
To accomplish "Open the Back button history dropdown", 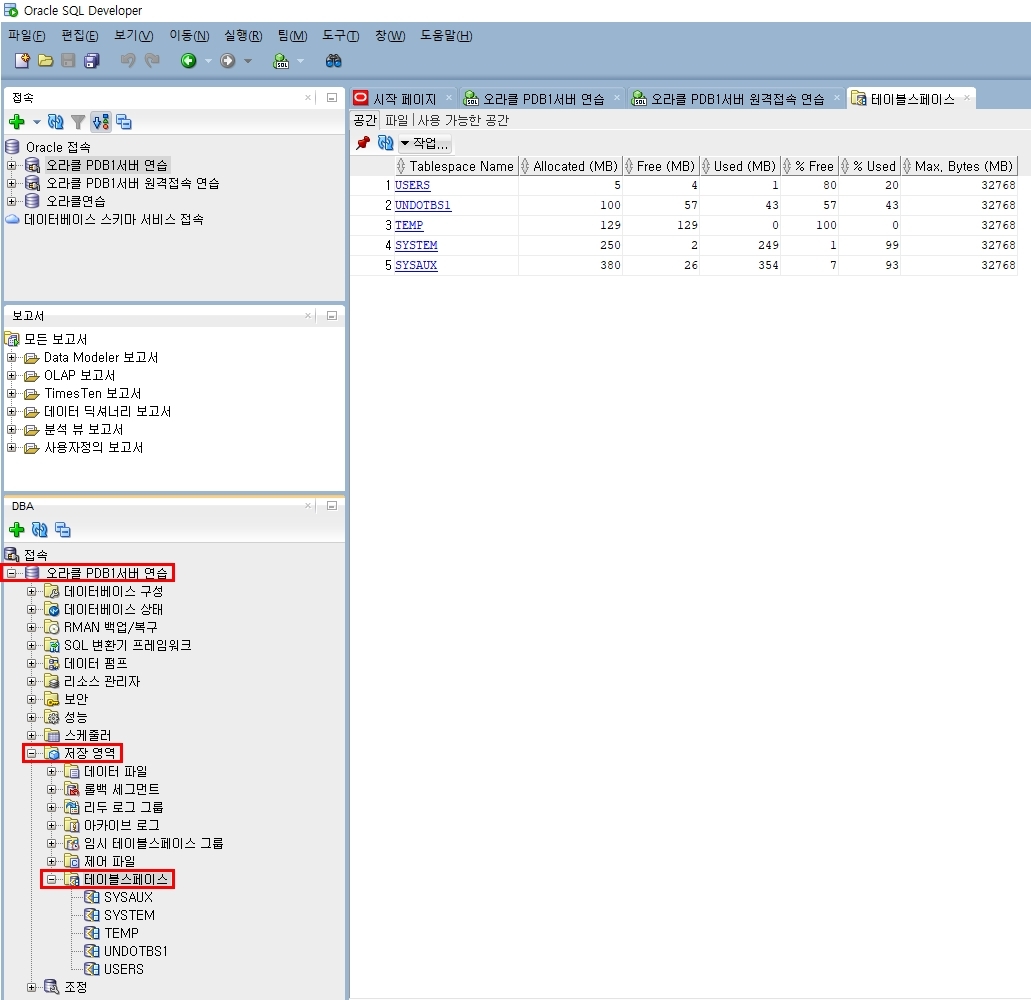I will [x=208, y=61].
